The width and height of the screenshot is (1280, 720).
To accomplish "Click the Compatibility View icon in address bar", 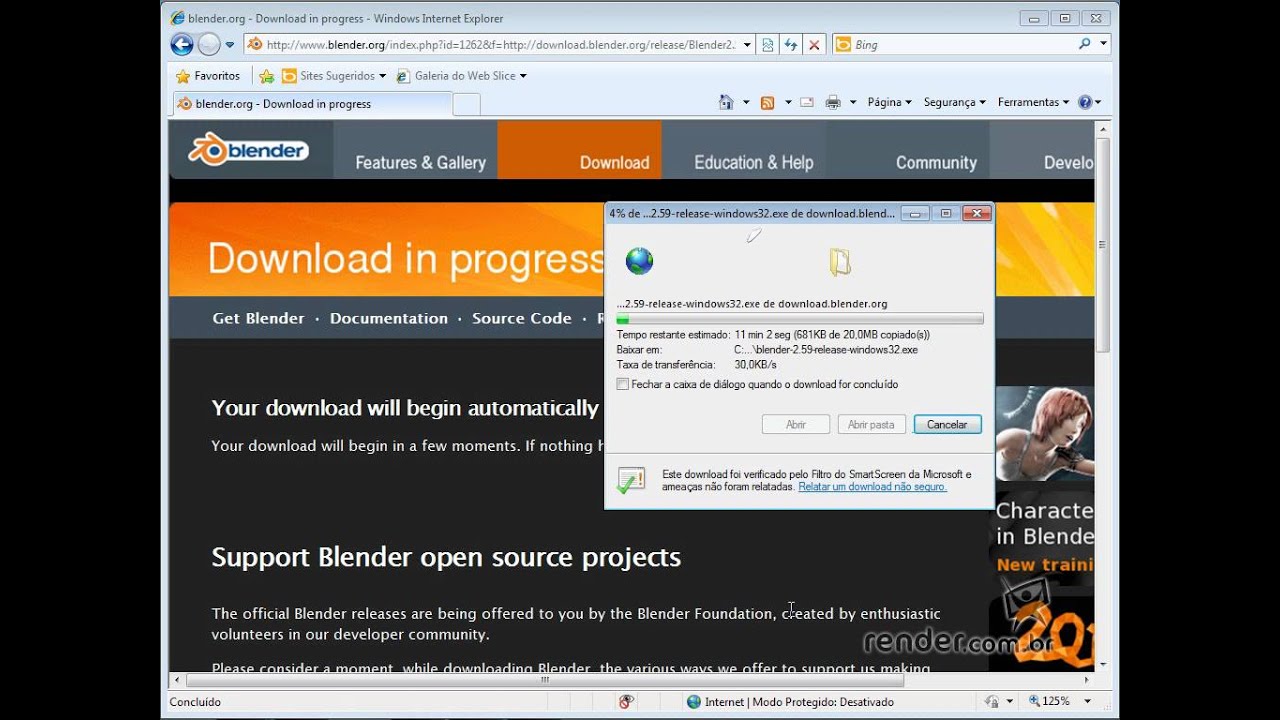I will (767, 44).
